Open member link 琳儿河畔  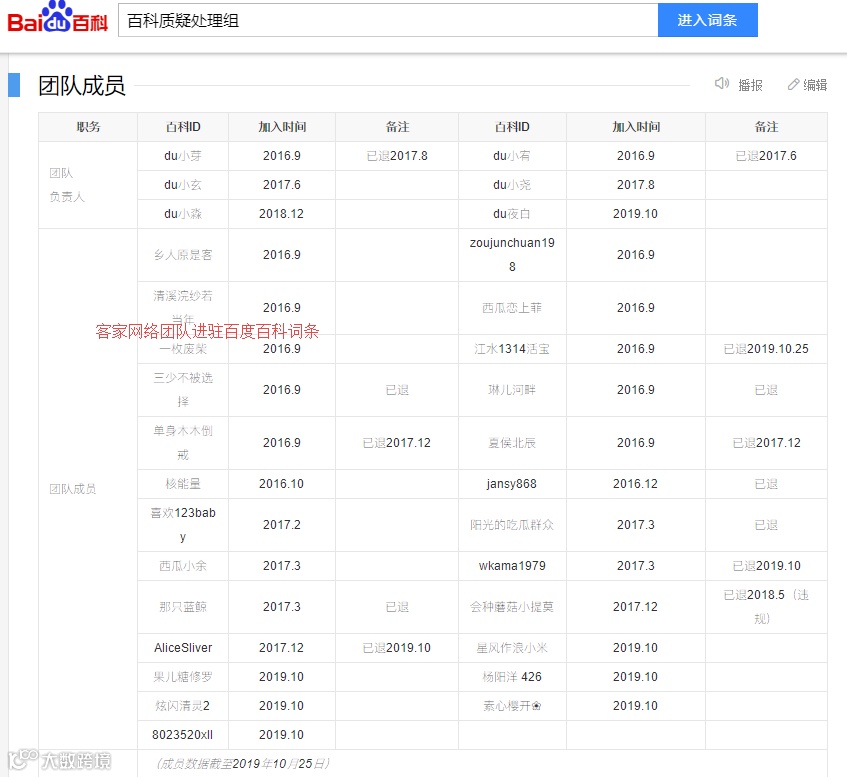512,390
